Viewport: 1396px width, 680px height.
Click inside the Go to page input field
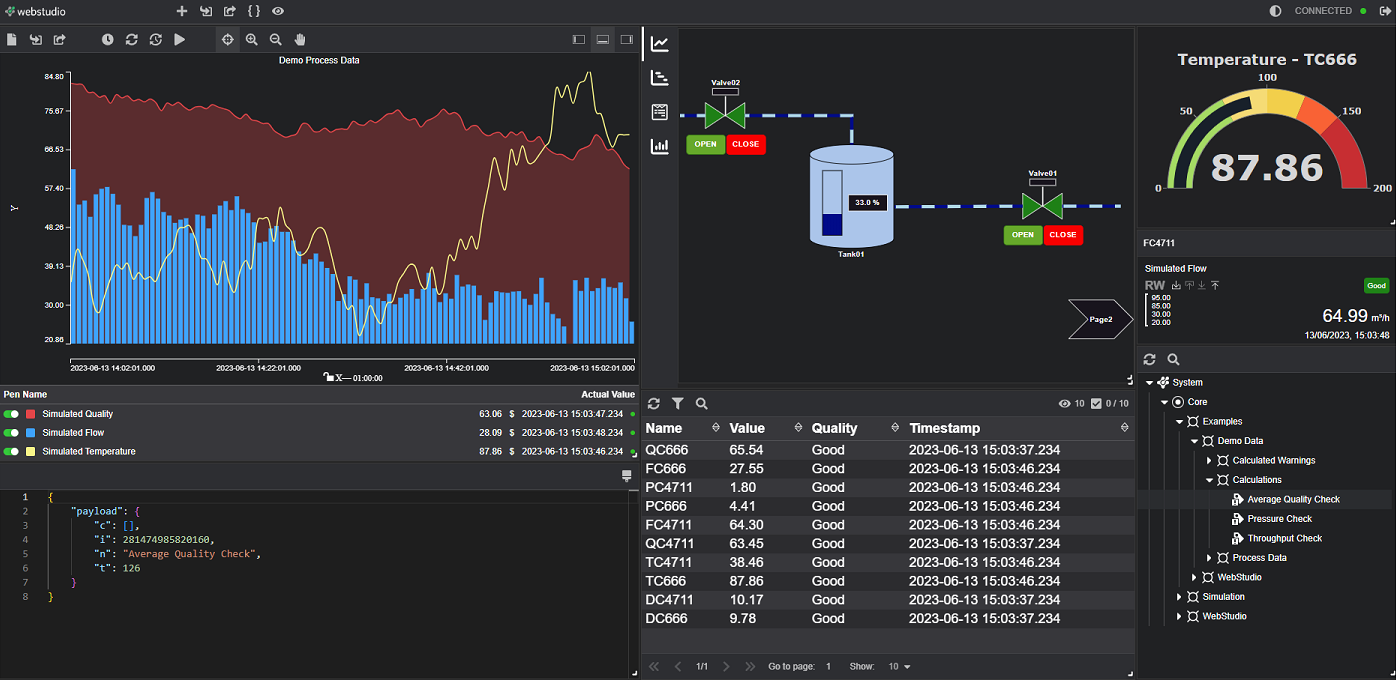[827, 666]
